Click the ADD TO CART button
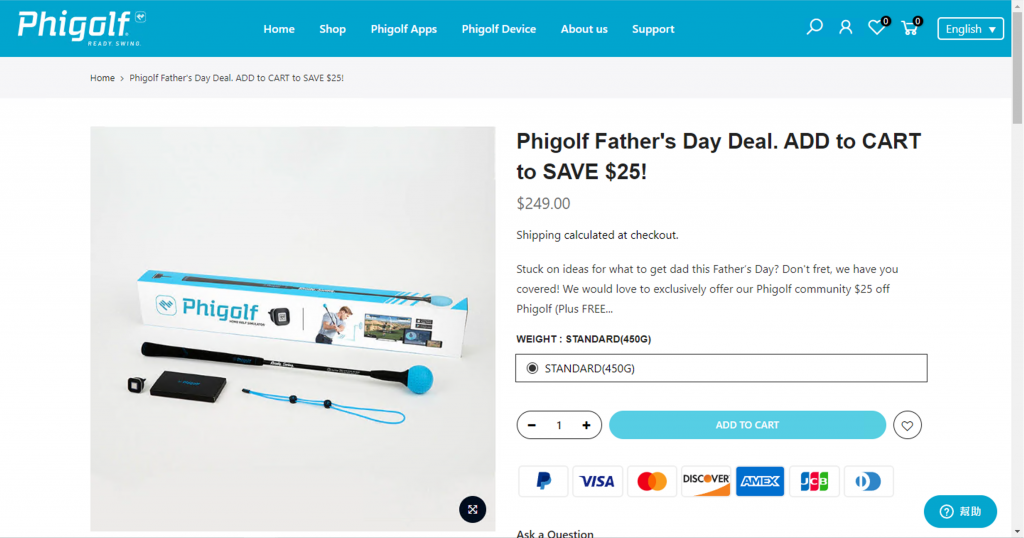The image size is (1024, 538). pos(747,425)
